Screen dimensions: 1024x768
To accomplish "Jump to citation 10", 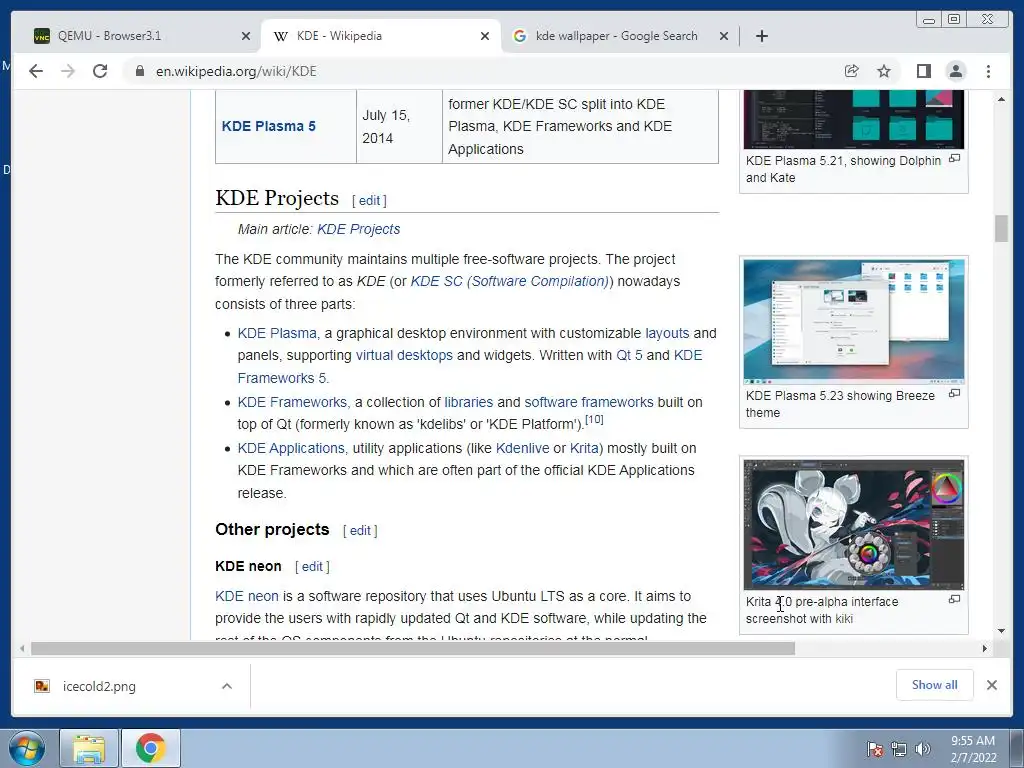I will 594,419.
